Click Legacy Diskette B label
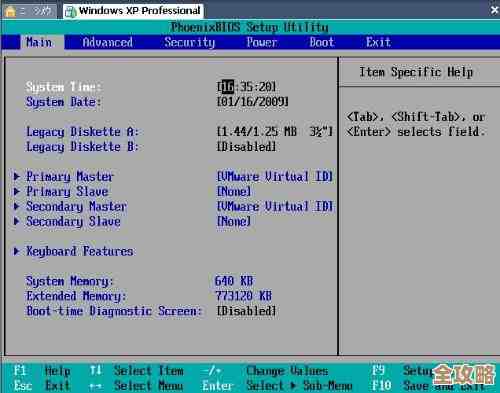The width and height of the screenshot is (500, 393). pos(82,147)
